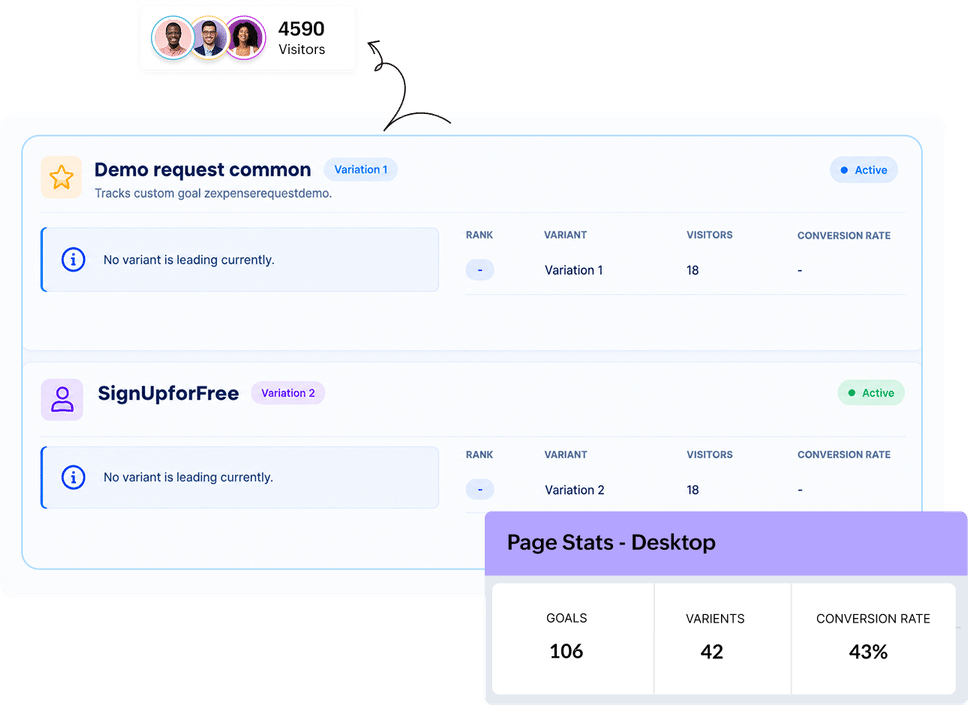Click the VARIENTS label in Page Stats

point(715,619)
